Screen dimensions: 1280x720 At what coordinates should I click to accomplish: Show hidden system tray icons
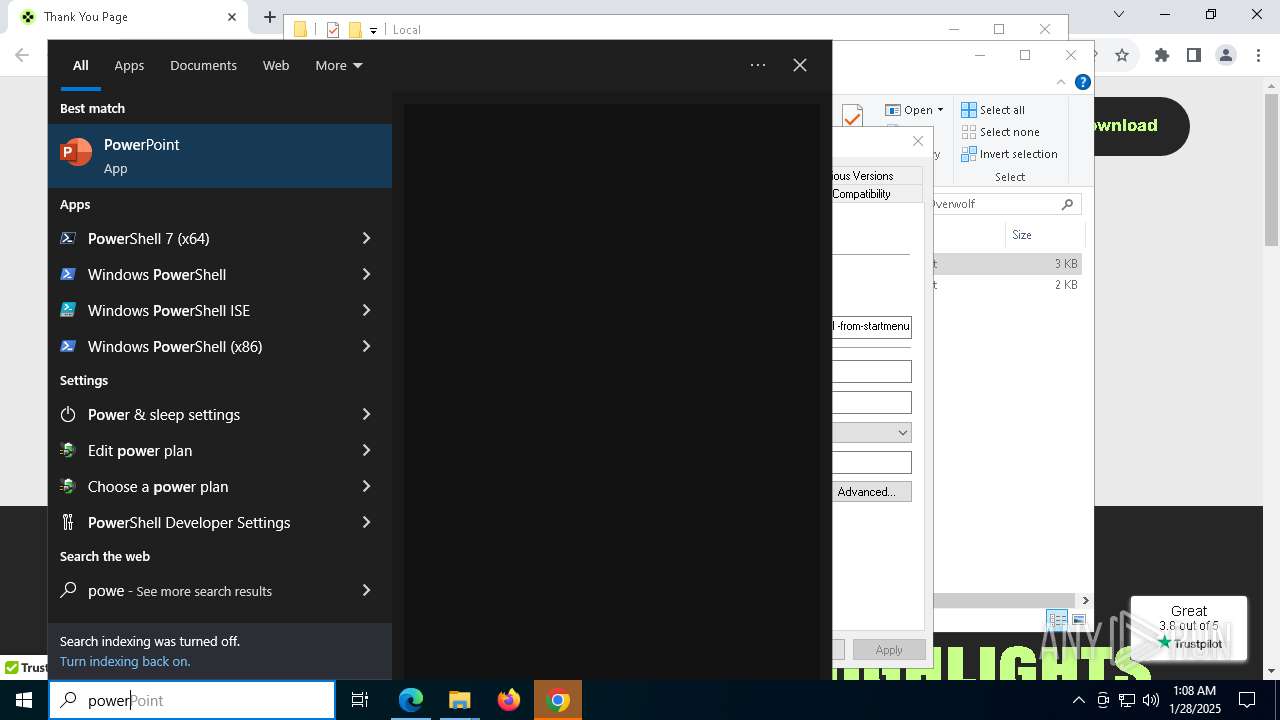click(1079, 700)
